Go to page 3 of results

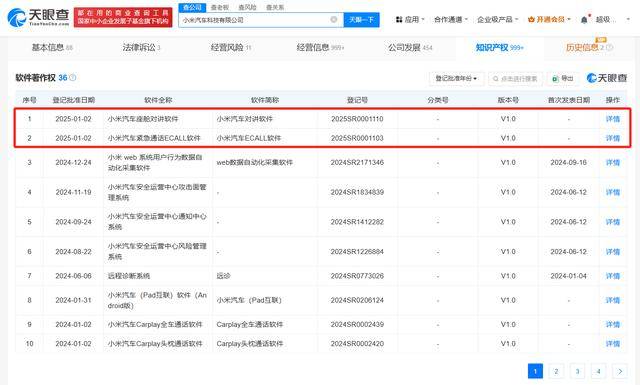pyautogui.click(x=577, y=371)
